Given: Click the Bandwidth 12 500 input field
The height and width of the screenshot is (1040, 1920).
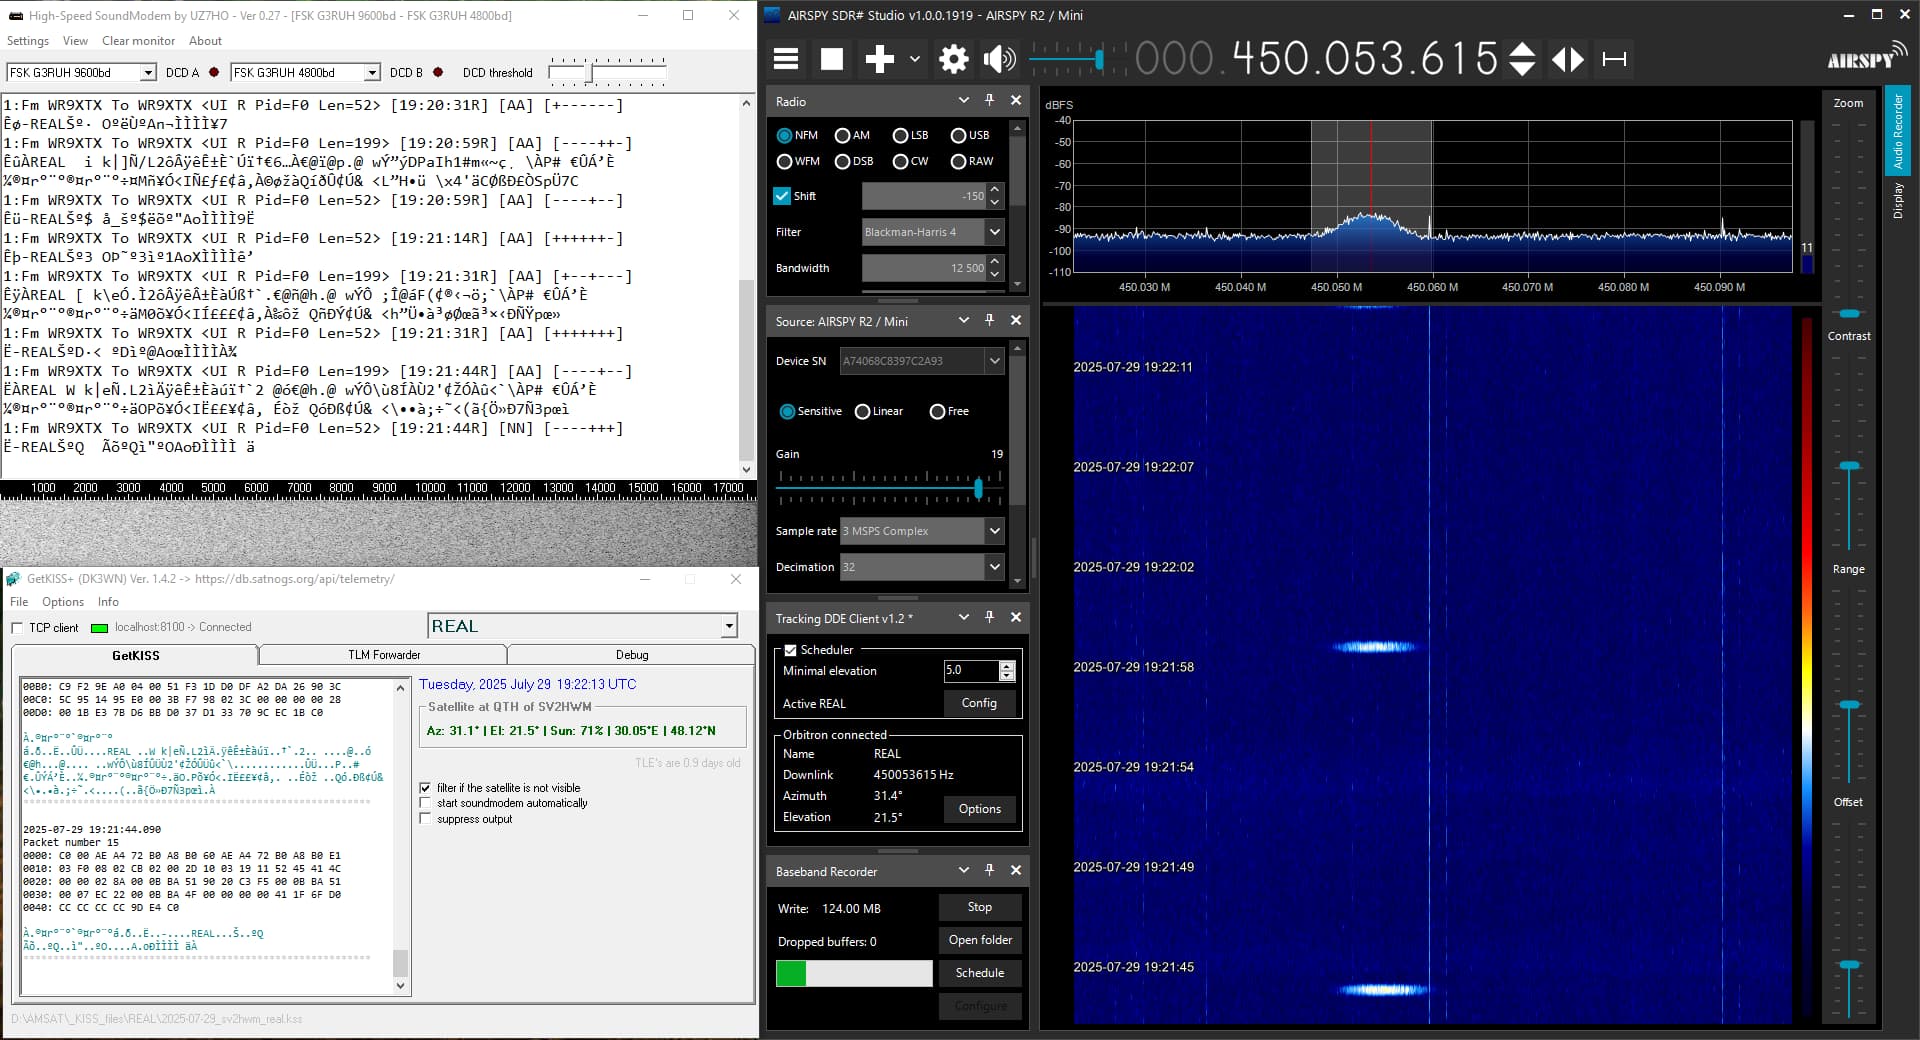Looking at the screenshot, I should coord(924,268).
